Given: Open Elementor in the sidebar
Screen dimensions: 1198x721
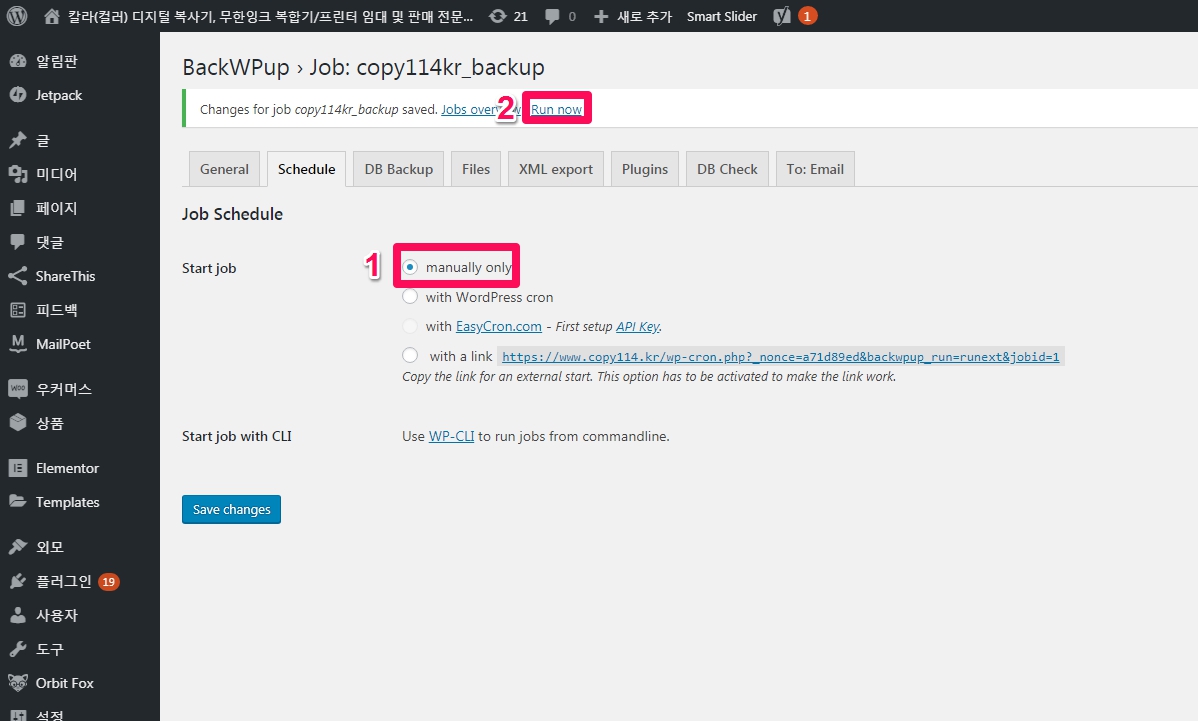Looking at the screenshot, I should point(67,468).
